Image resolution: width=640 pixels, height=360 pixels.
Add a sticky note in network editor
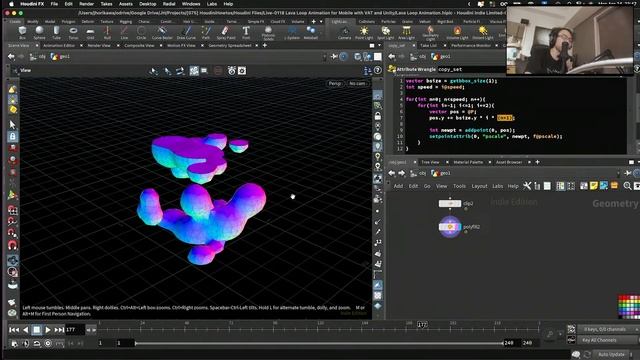[593, 186]
